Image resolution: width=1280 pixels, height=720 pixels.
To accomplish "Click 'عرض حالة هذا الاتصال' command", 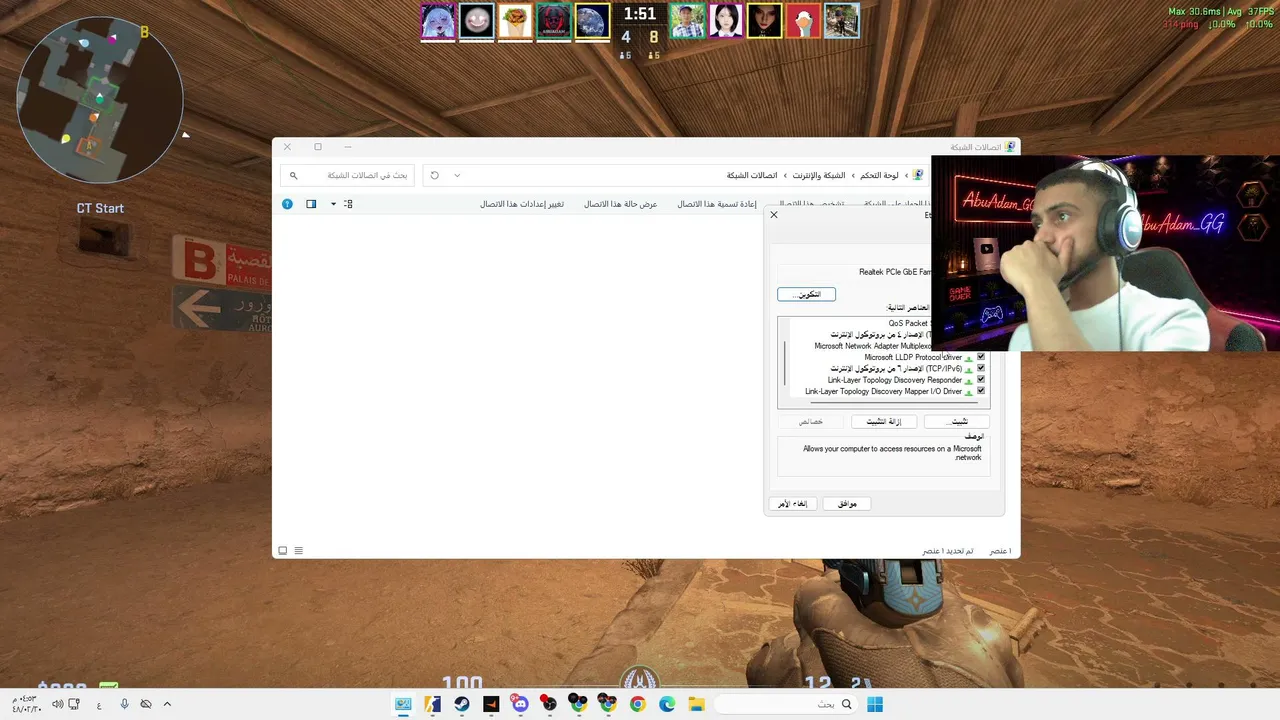I will pos(621,204).
